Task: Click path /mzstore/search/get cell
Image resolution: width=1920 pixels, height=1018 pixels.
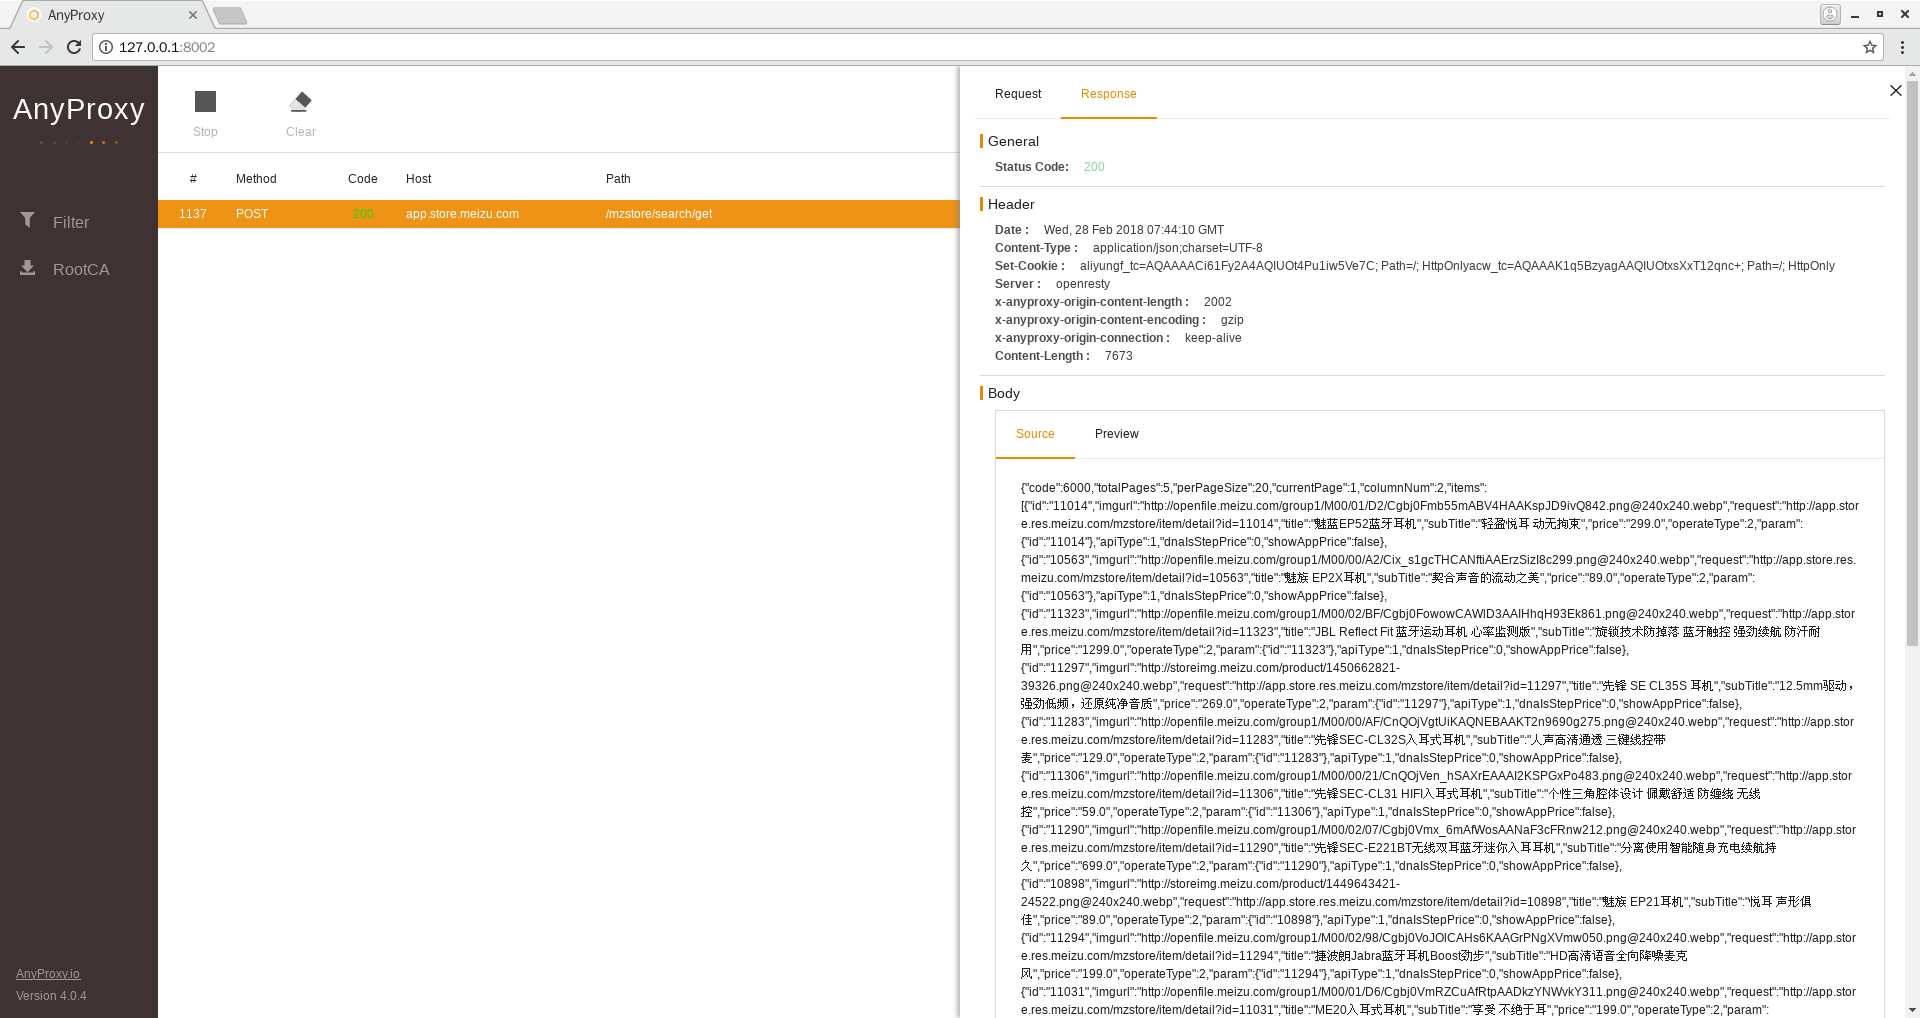Action: tap(659, 214)
